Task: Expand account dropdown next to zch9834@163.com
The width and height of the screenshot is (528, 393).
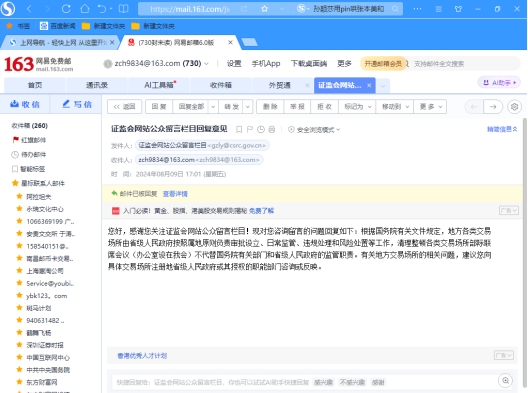Action: click(x=206, y=64)
